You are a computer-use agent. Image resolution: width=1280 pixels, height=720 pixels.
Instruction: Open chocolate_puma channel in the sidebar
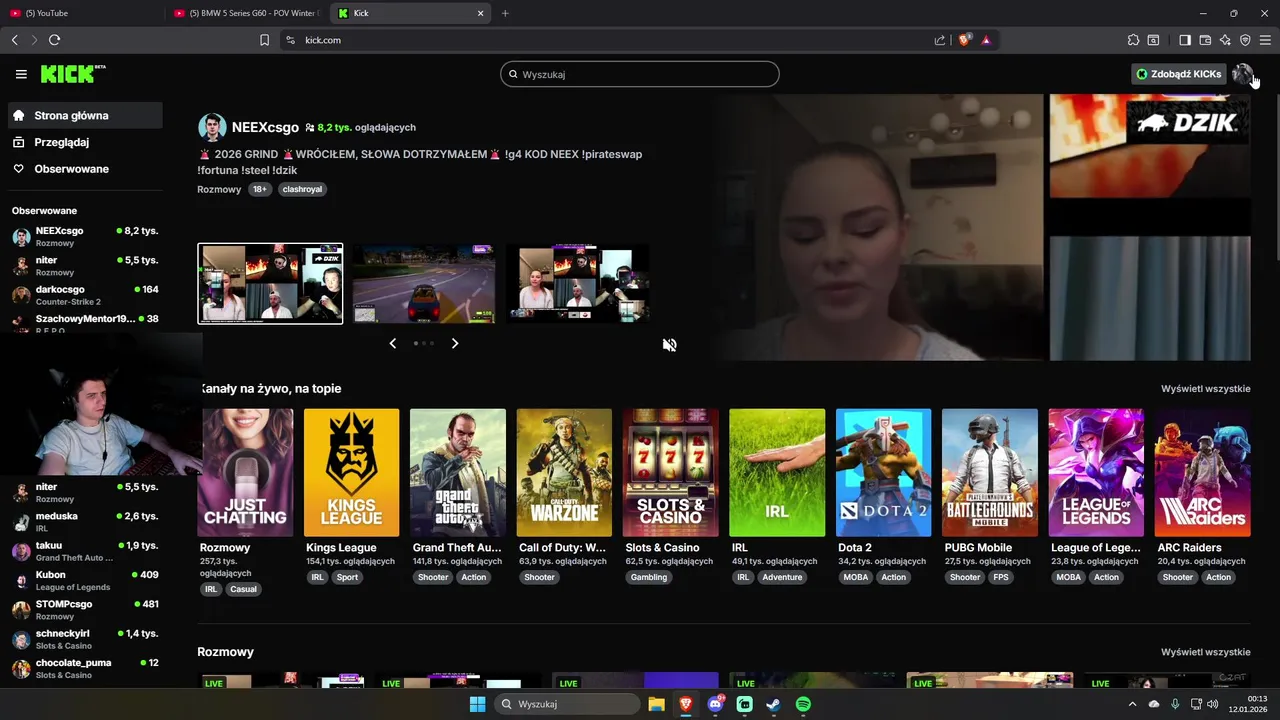click(x=85, y=669)
